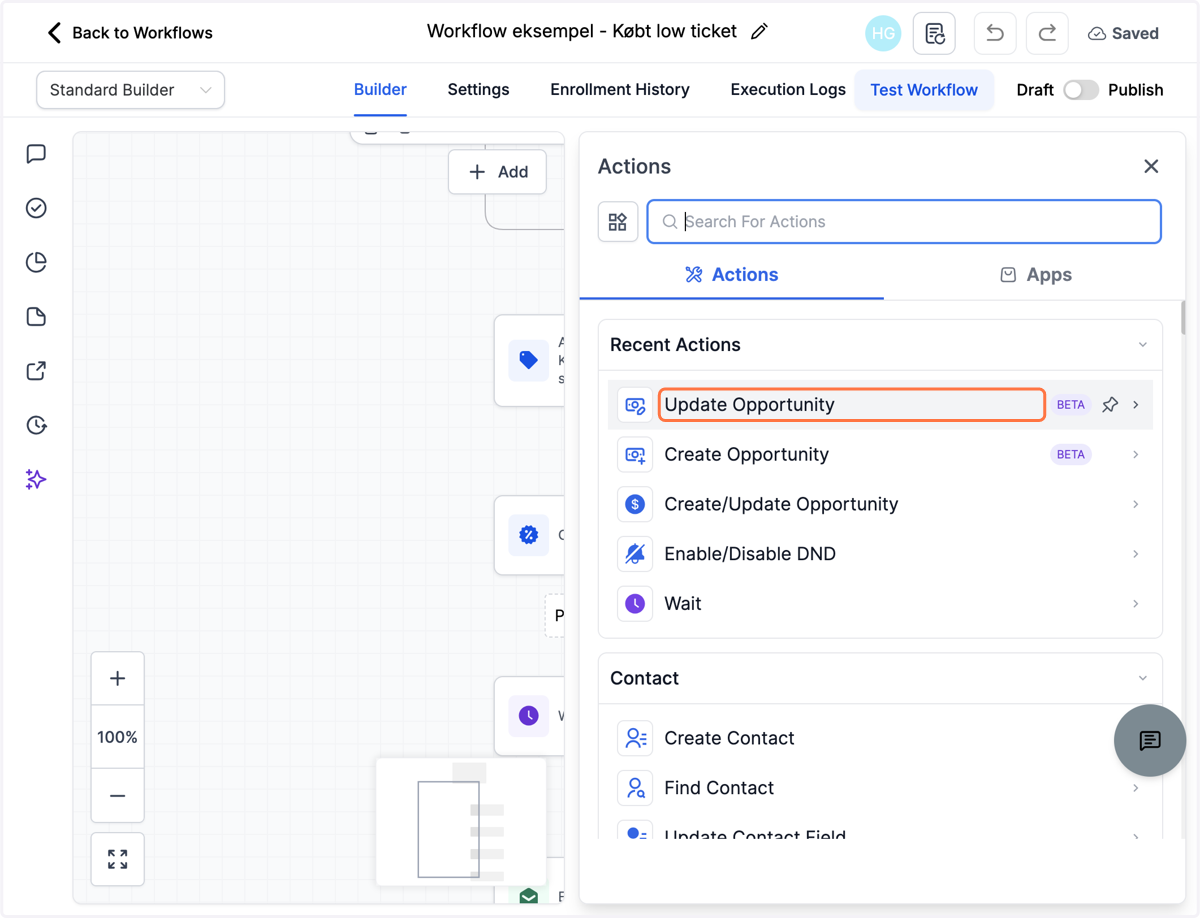Click the Create/Update Opportunity dollar icon

635,504
